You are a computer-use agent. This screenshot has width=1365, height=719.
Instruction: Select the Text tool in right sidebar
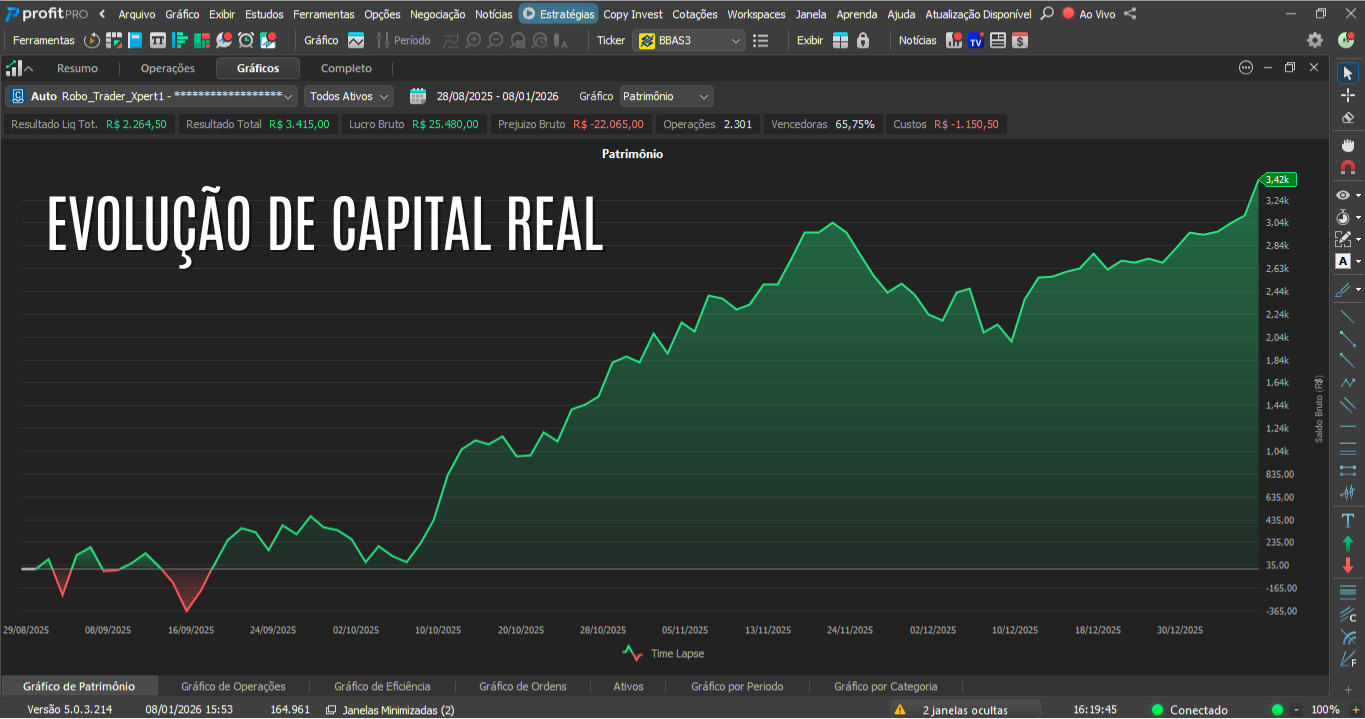[x=1346, y=519]
